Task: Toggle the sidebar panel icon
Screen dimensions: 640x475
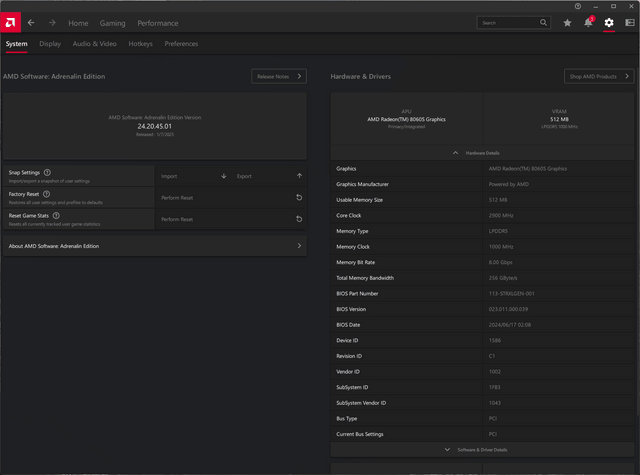Action: point(630,23)
